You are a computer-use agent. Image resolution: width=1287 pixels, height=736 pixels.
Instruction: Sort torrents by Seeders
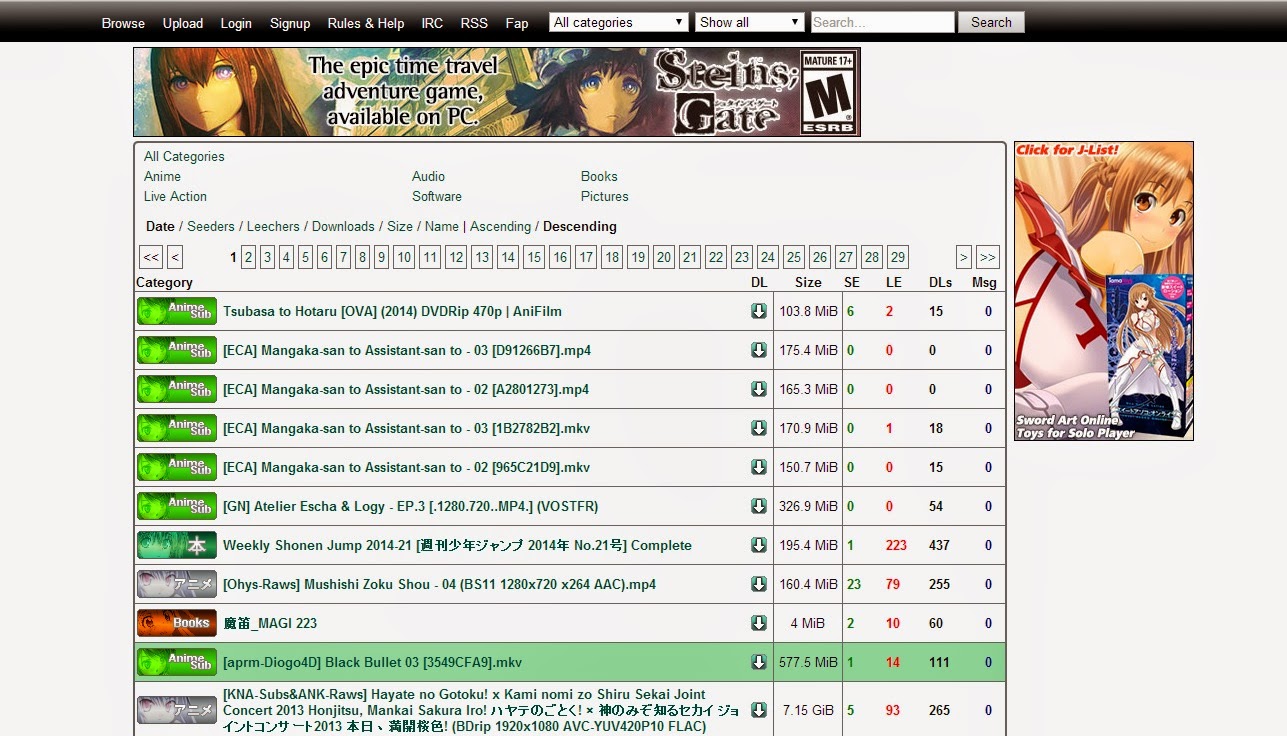click(x=211, y=226)
